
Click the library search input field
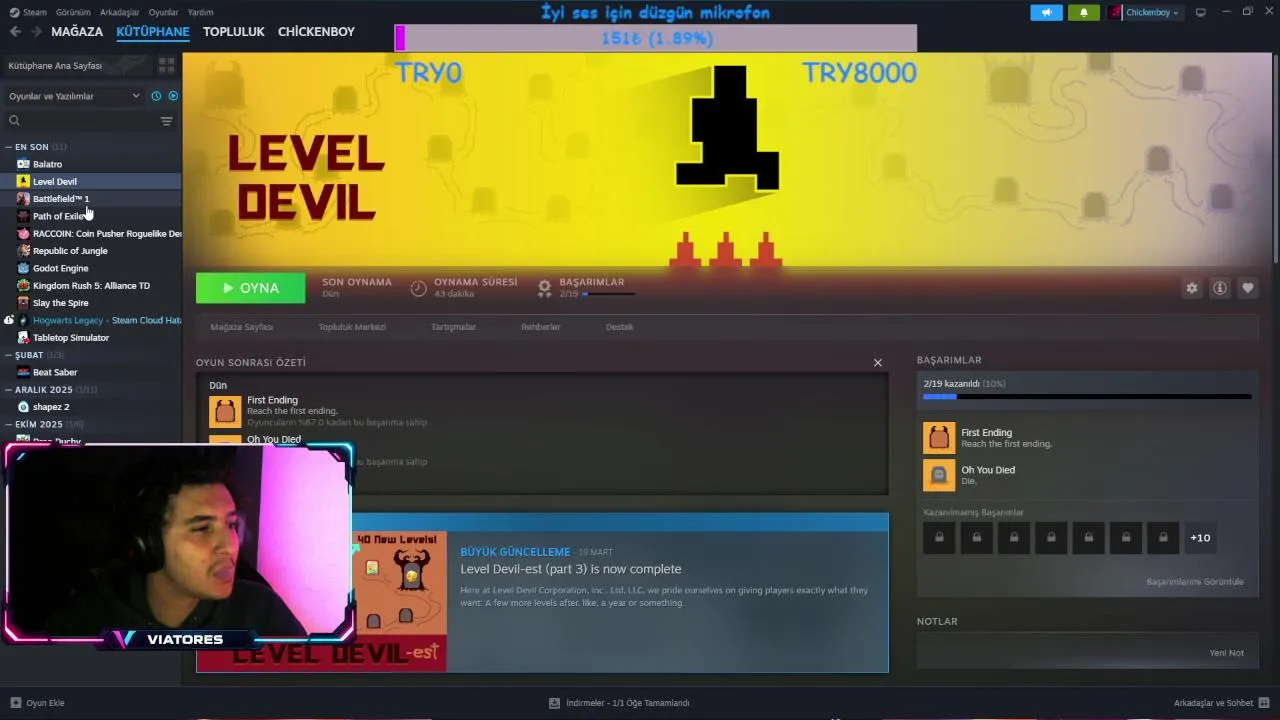click(90, 121)
